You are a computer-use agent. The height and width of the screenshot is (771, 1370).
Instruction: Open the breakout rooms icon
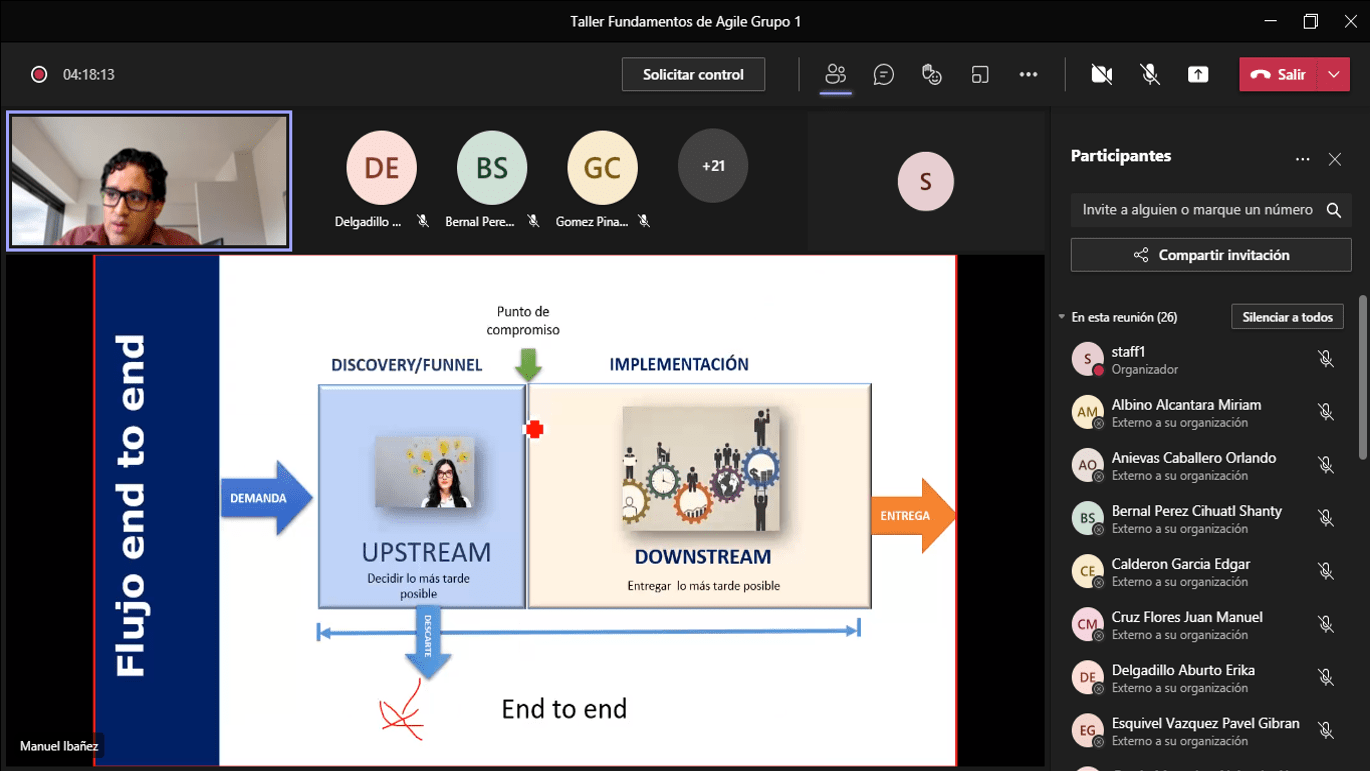point(979,75)
